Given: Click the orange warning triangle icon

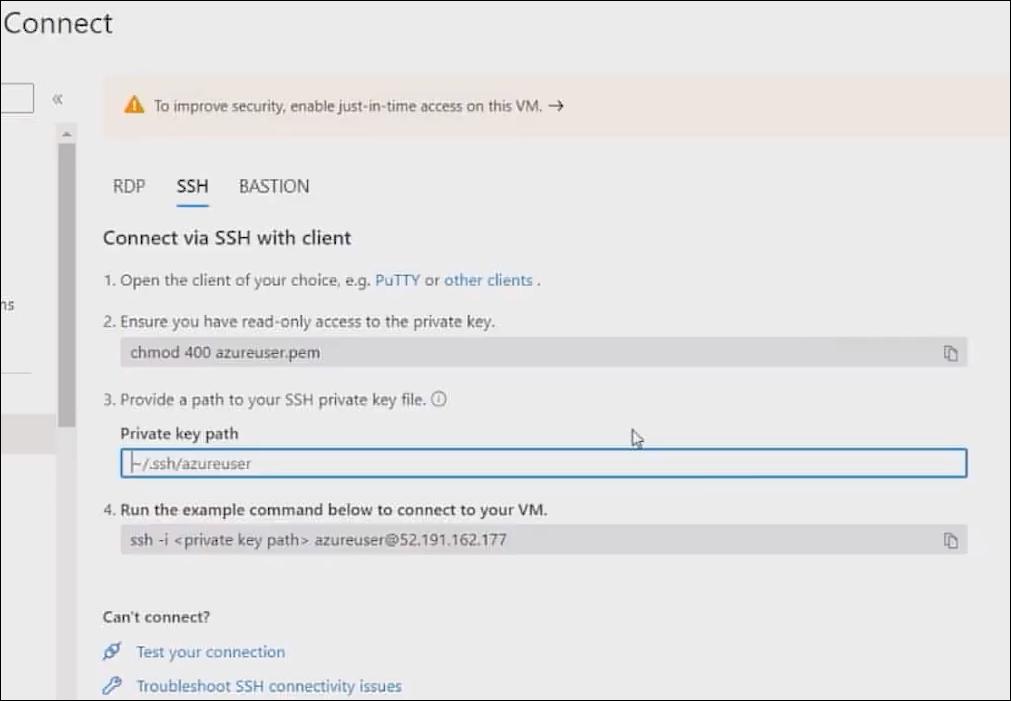Looking at the screenshot, I should coord(134,105).
